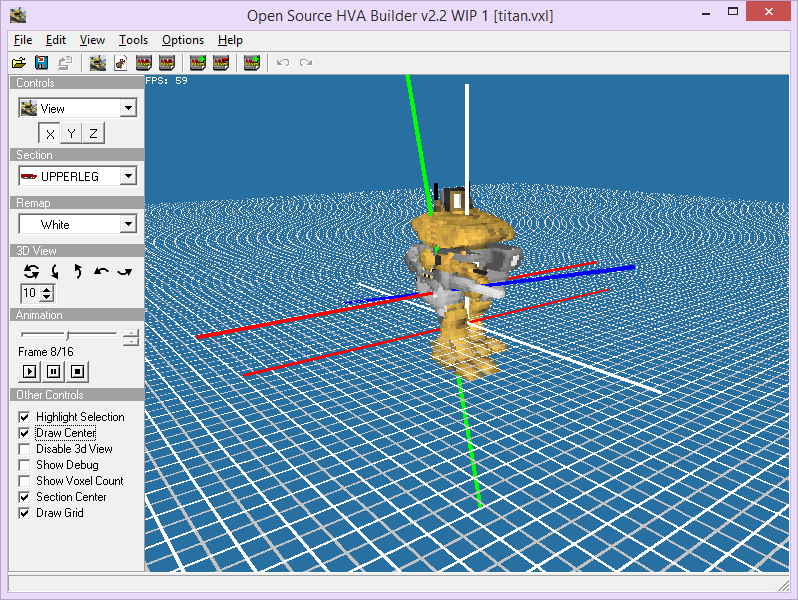
Task: Click in the rotation step field showing 10
Action: 30,293
